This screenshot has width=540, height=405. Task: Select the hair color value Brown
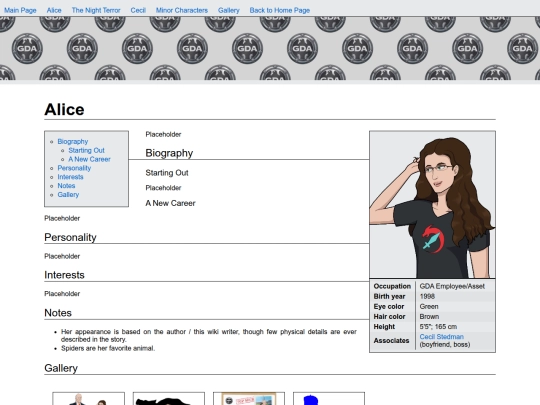429,316
